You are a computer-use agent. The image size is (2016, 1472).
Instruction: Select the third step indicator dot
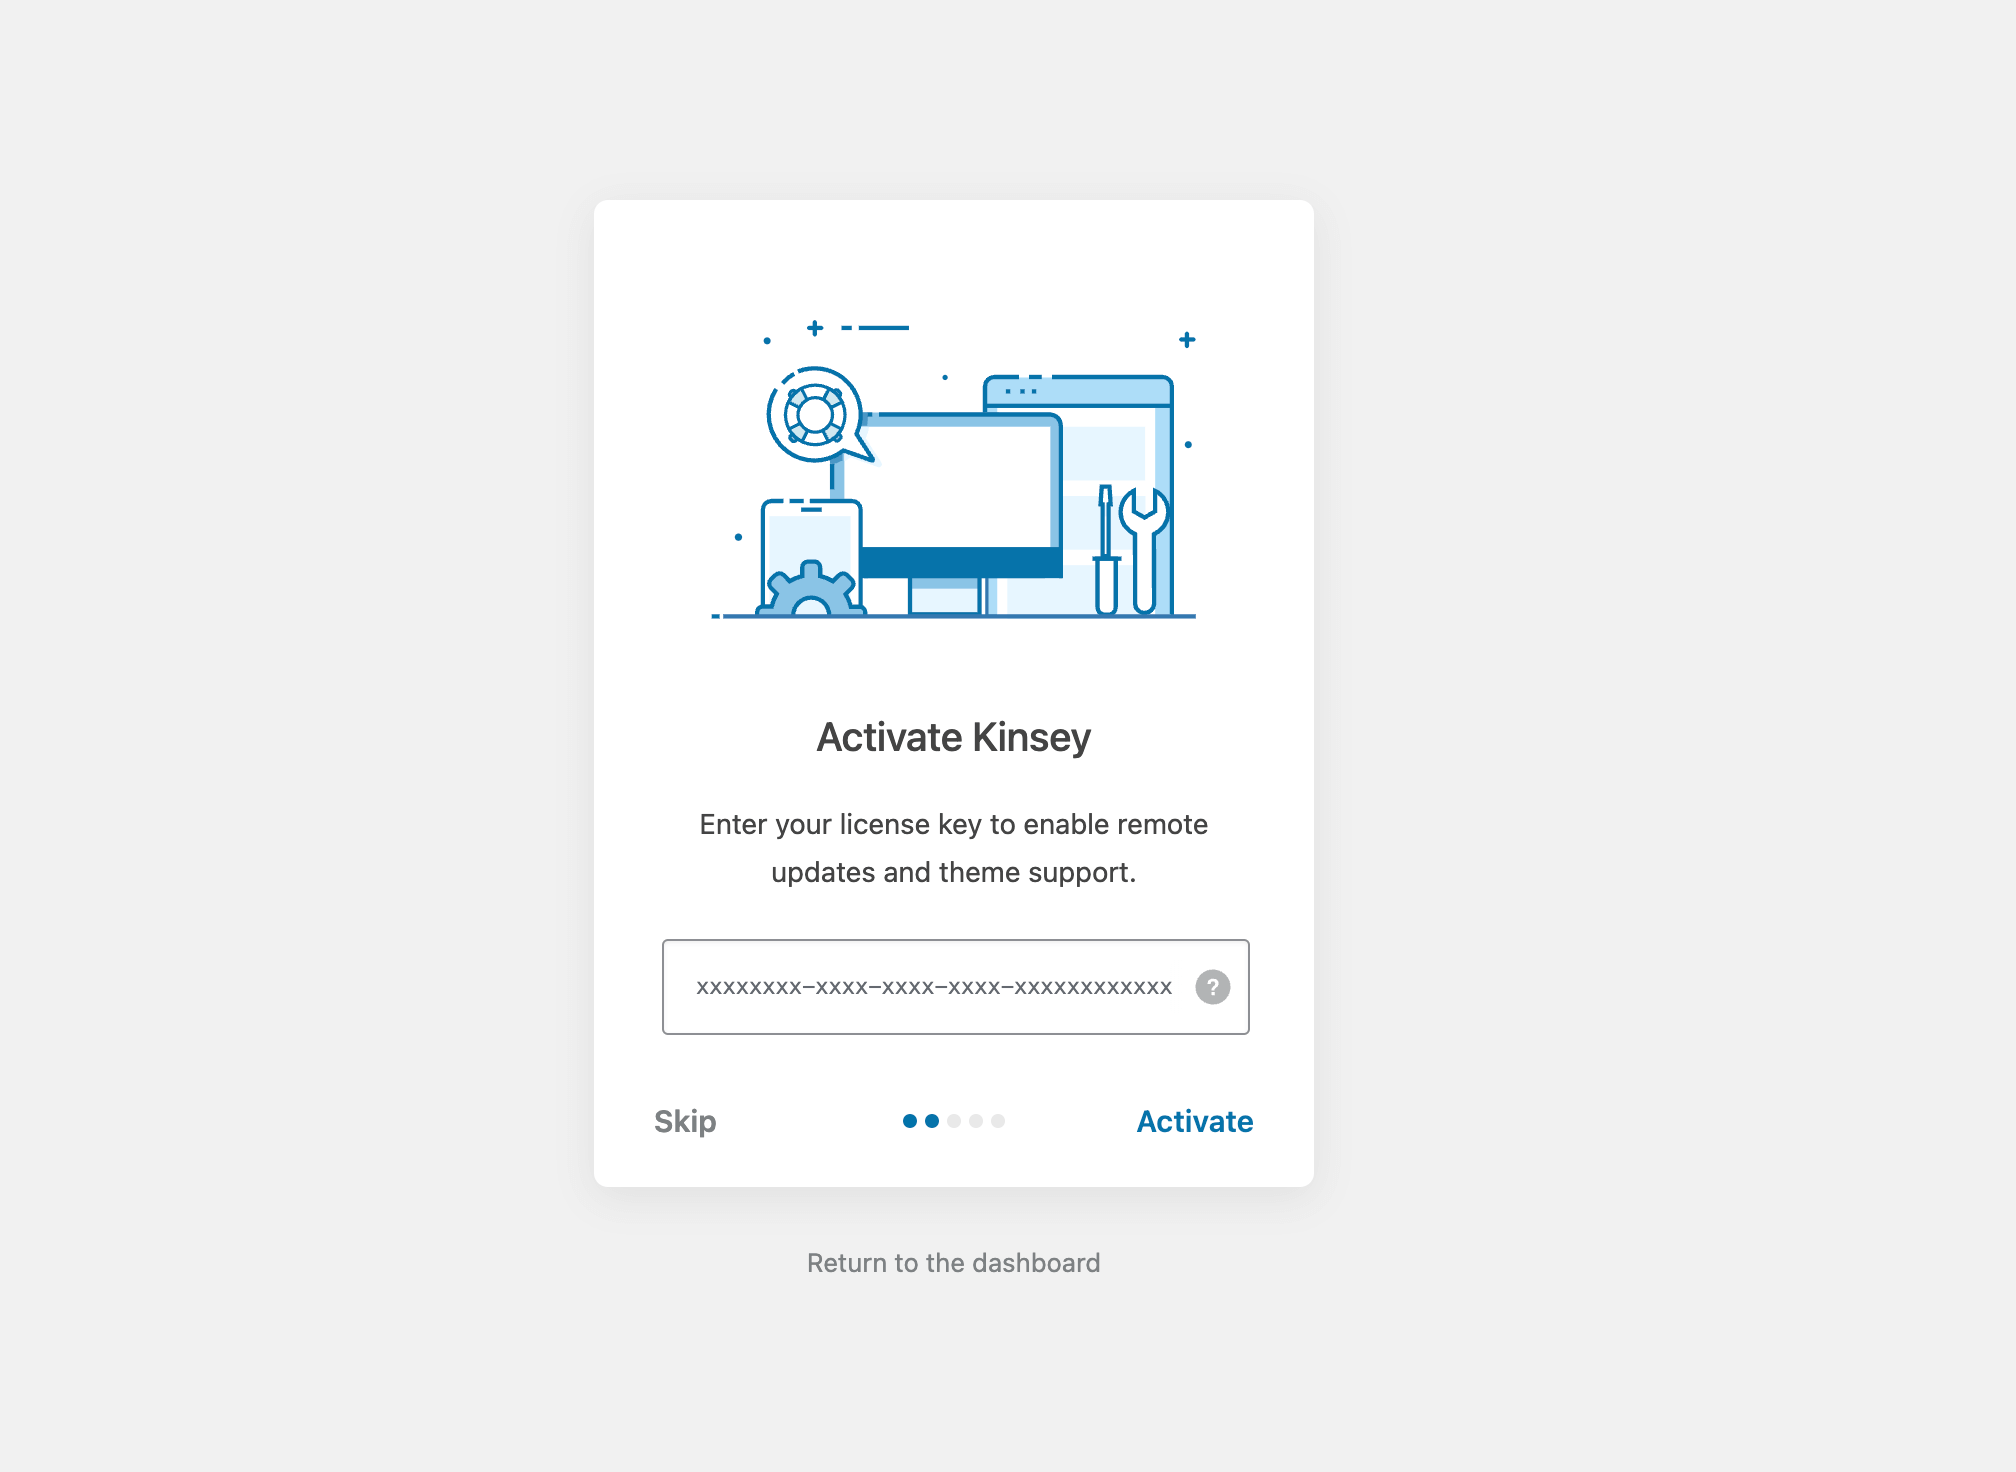coord(954,1121)
